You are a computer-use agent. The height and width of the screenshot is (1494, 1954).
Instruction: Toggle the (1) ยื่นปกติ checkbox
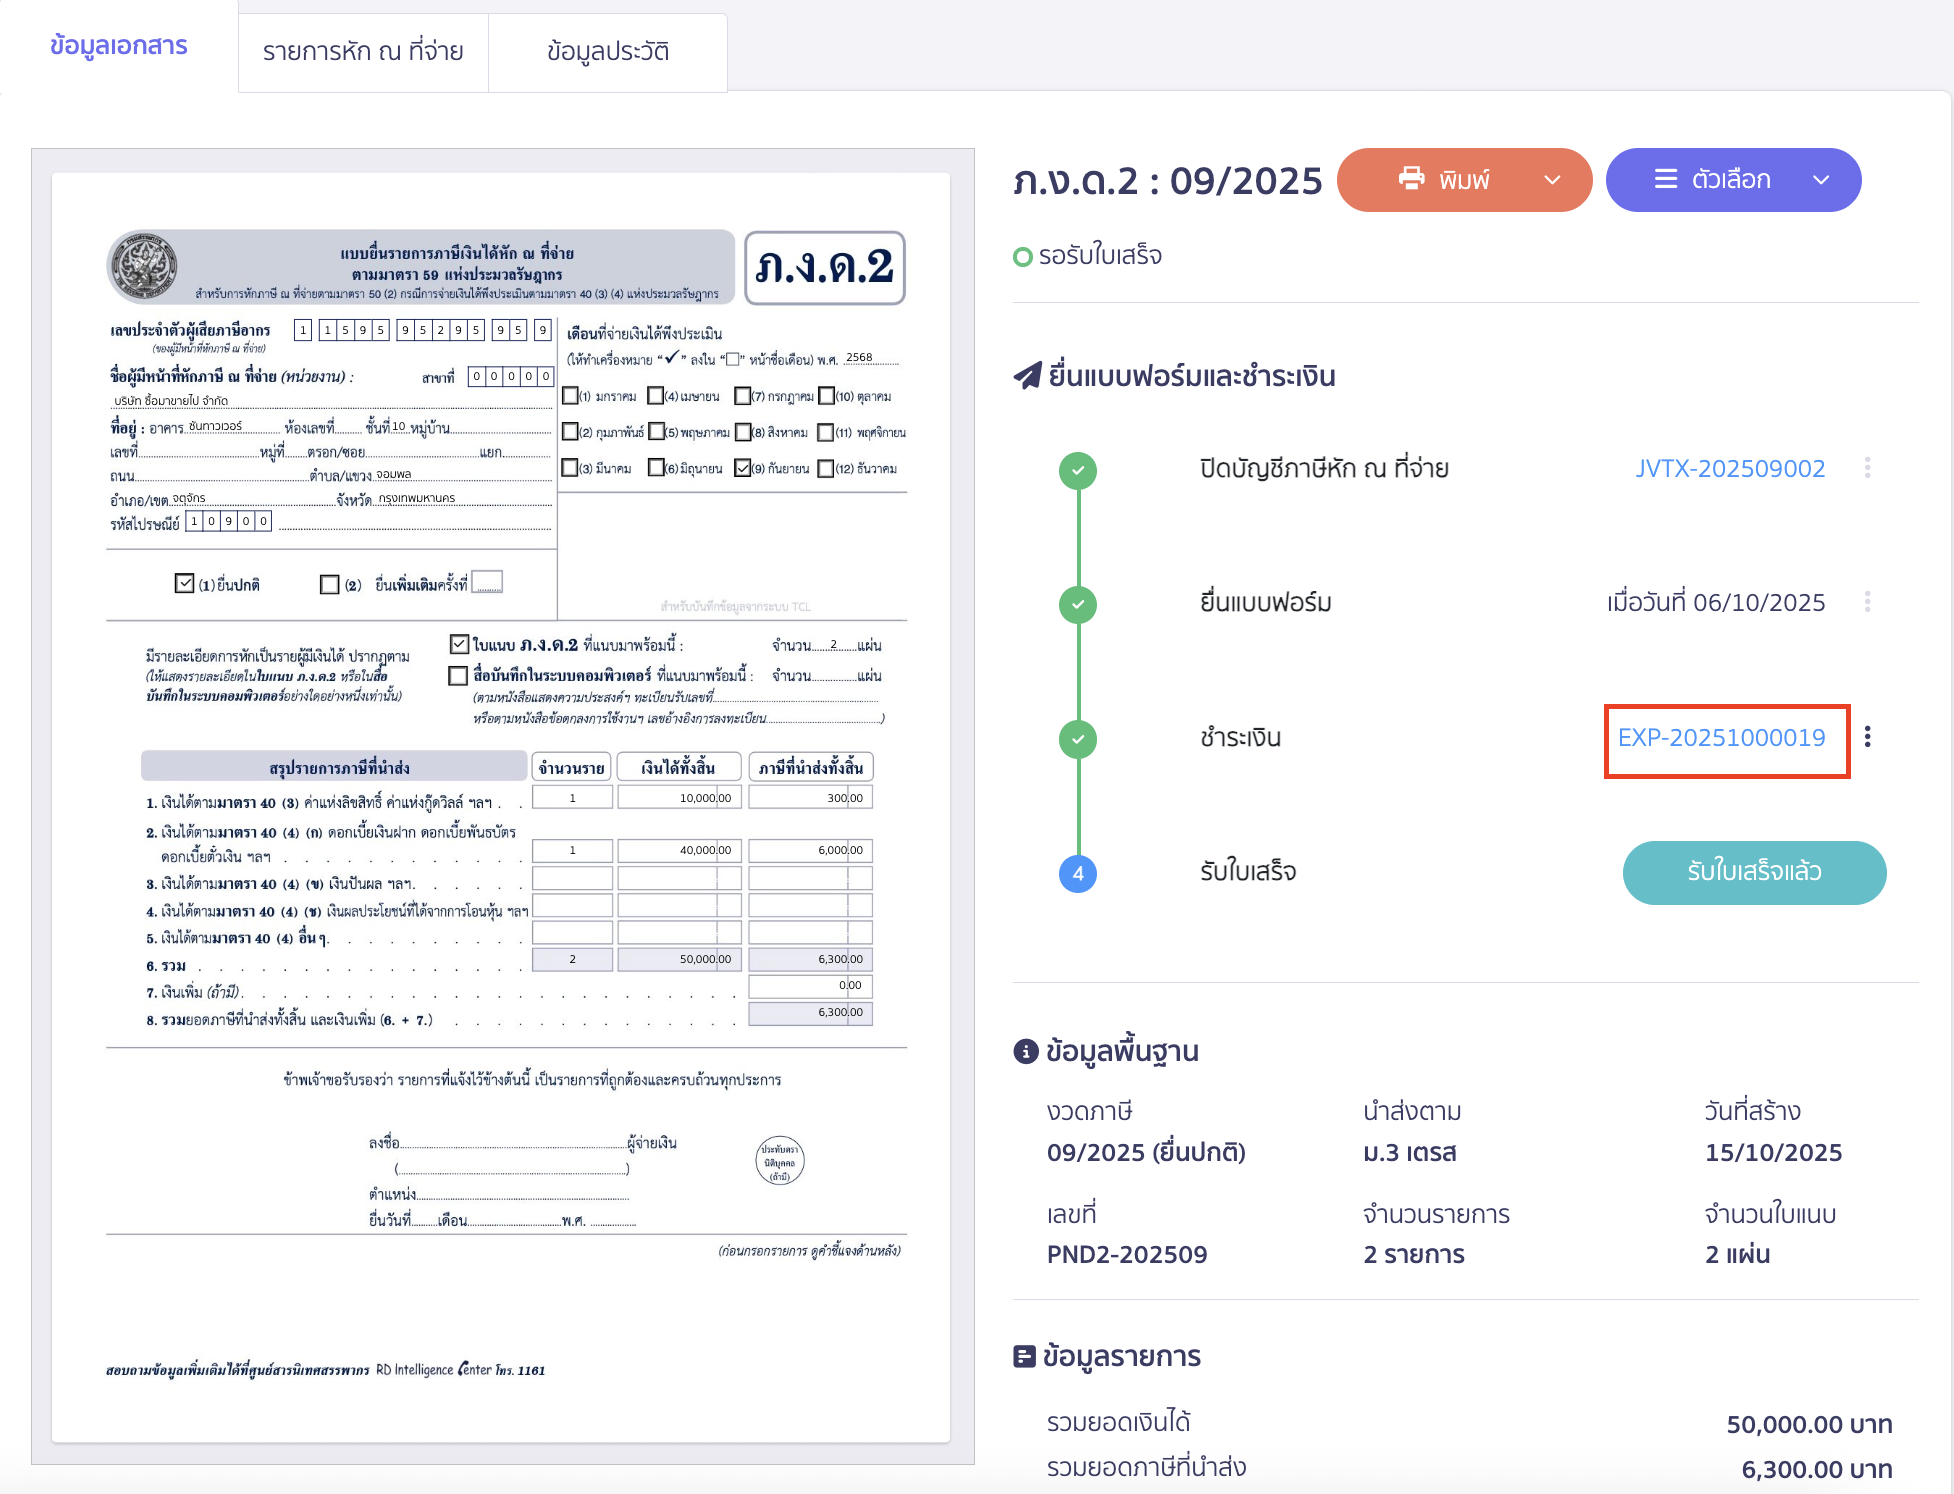(184, 583)
